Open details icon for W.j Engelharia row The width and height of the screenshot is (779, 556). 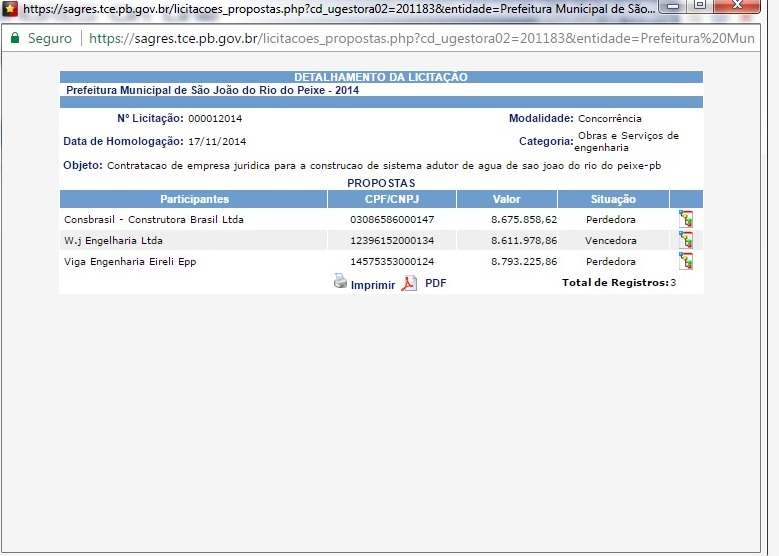[686, 240]
